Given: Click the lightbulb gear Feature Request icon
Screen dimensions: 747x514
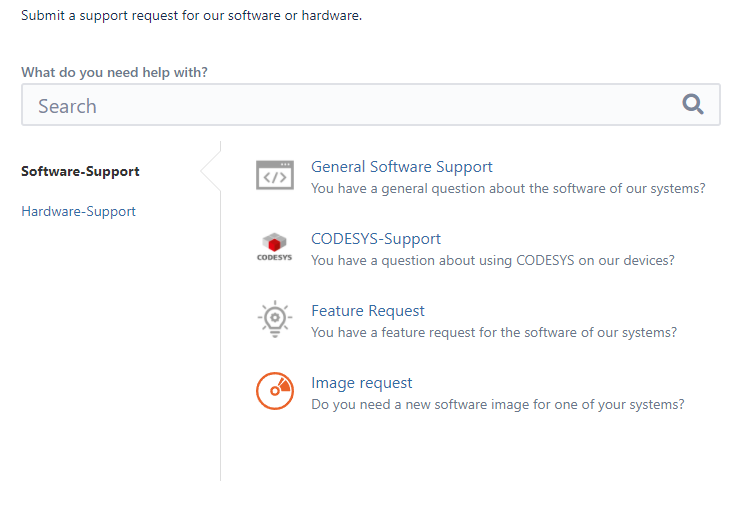Looking at the screenshot, I should tap(275, 319).
